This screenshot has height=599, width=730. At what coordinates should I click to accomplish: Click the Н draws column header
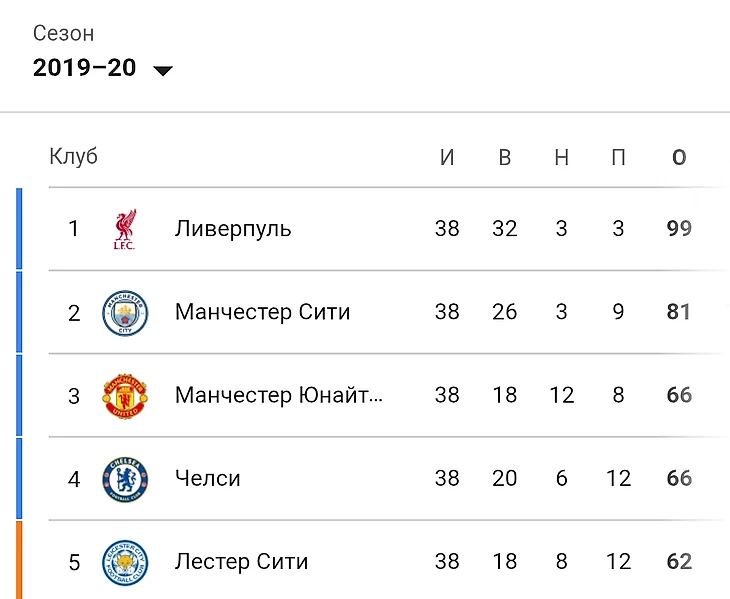coord(561,157)
